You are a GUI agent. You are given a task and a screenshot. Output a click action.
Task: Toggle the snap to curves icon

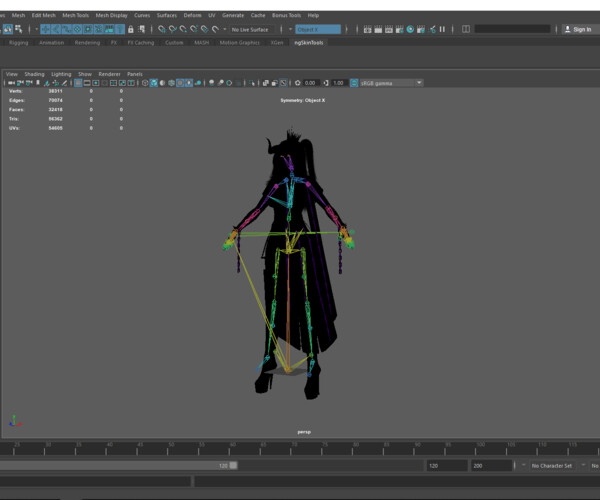(173, 29)
